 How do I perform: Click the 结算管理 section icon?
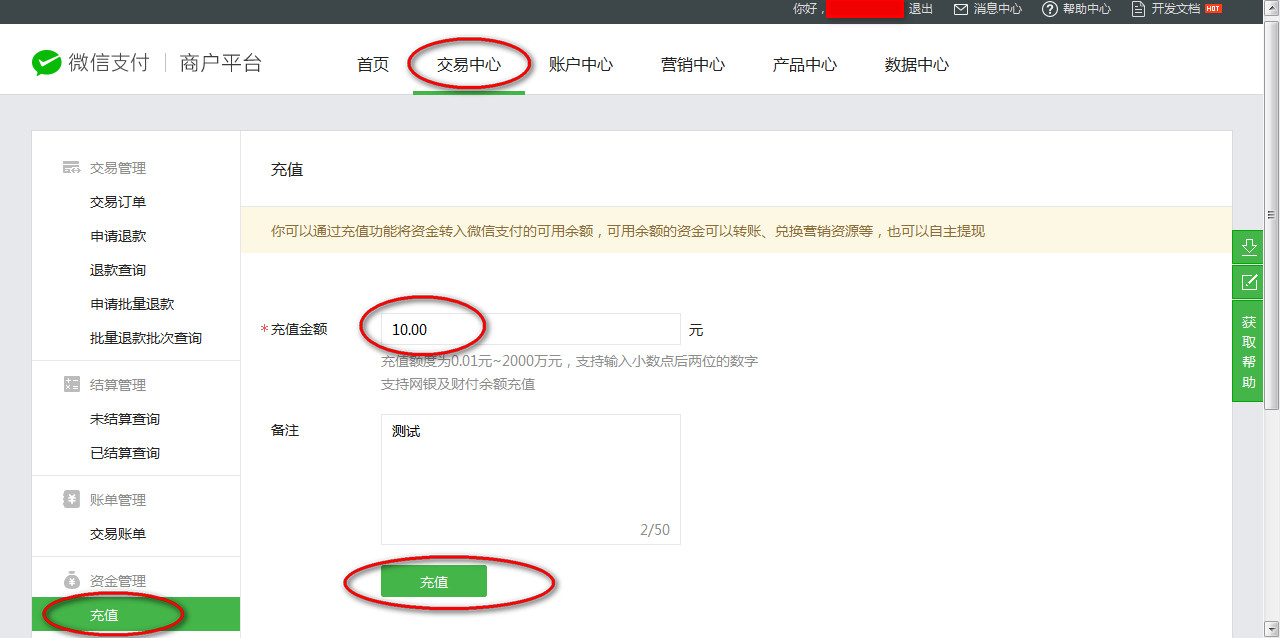pos(71,385)
